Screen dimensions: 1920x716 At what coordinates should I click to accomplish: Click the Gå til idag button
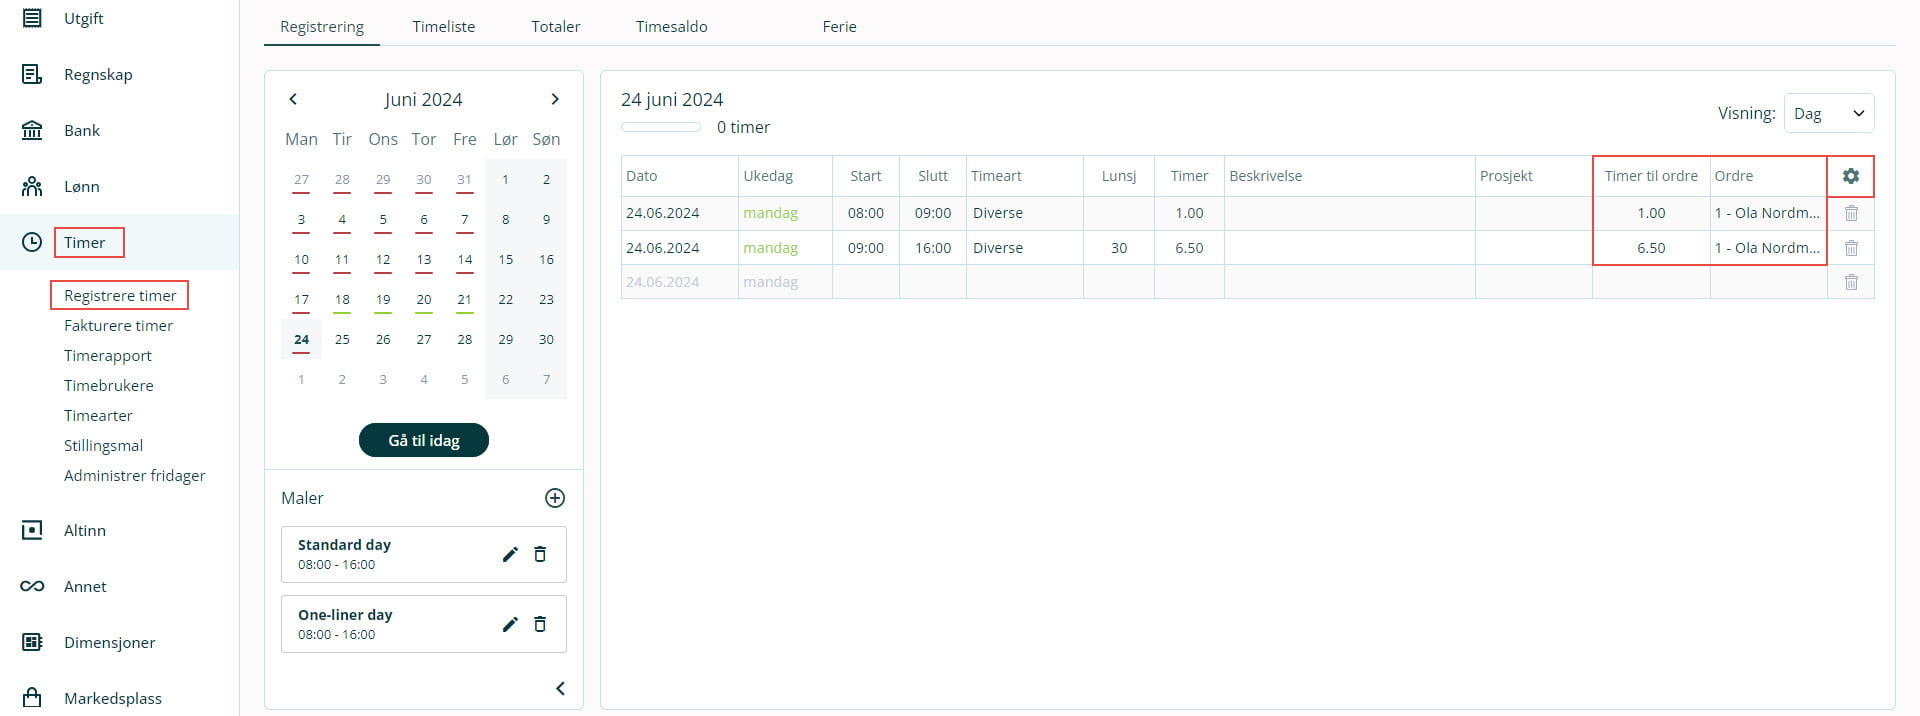[423, 440]
